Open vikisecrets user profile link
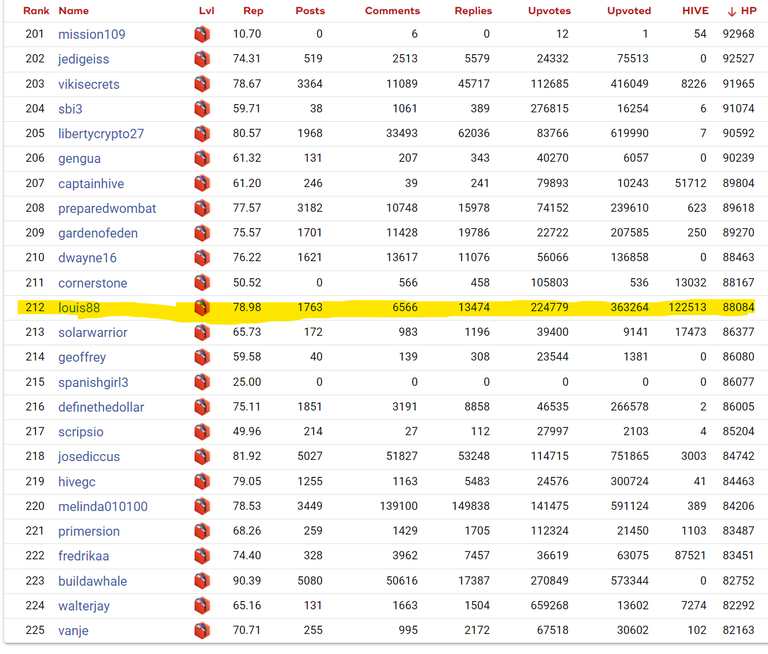This screenshot has height=654, width=768. (x=89, y=84)
